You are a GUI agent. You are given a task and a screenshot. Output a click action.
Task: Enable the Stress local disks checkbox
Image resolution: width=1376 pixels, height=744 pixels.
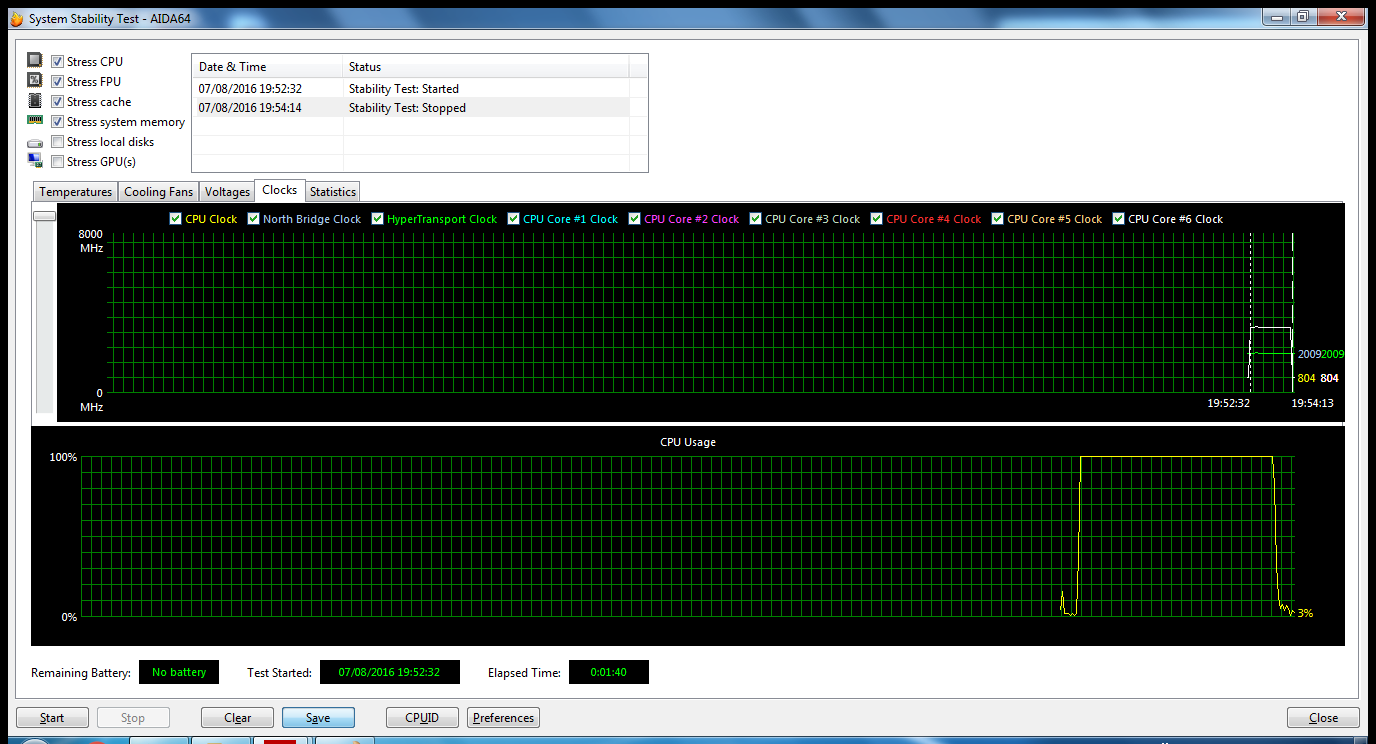pos(58,142)
